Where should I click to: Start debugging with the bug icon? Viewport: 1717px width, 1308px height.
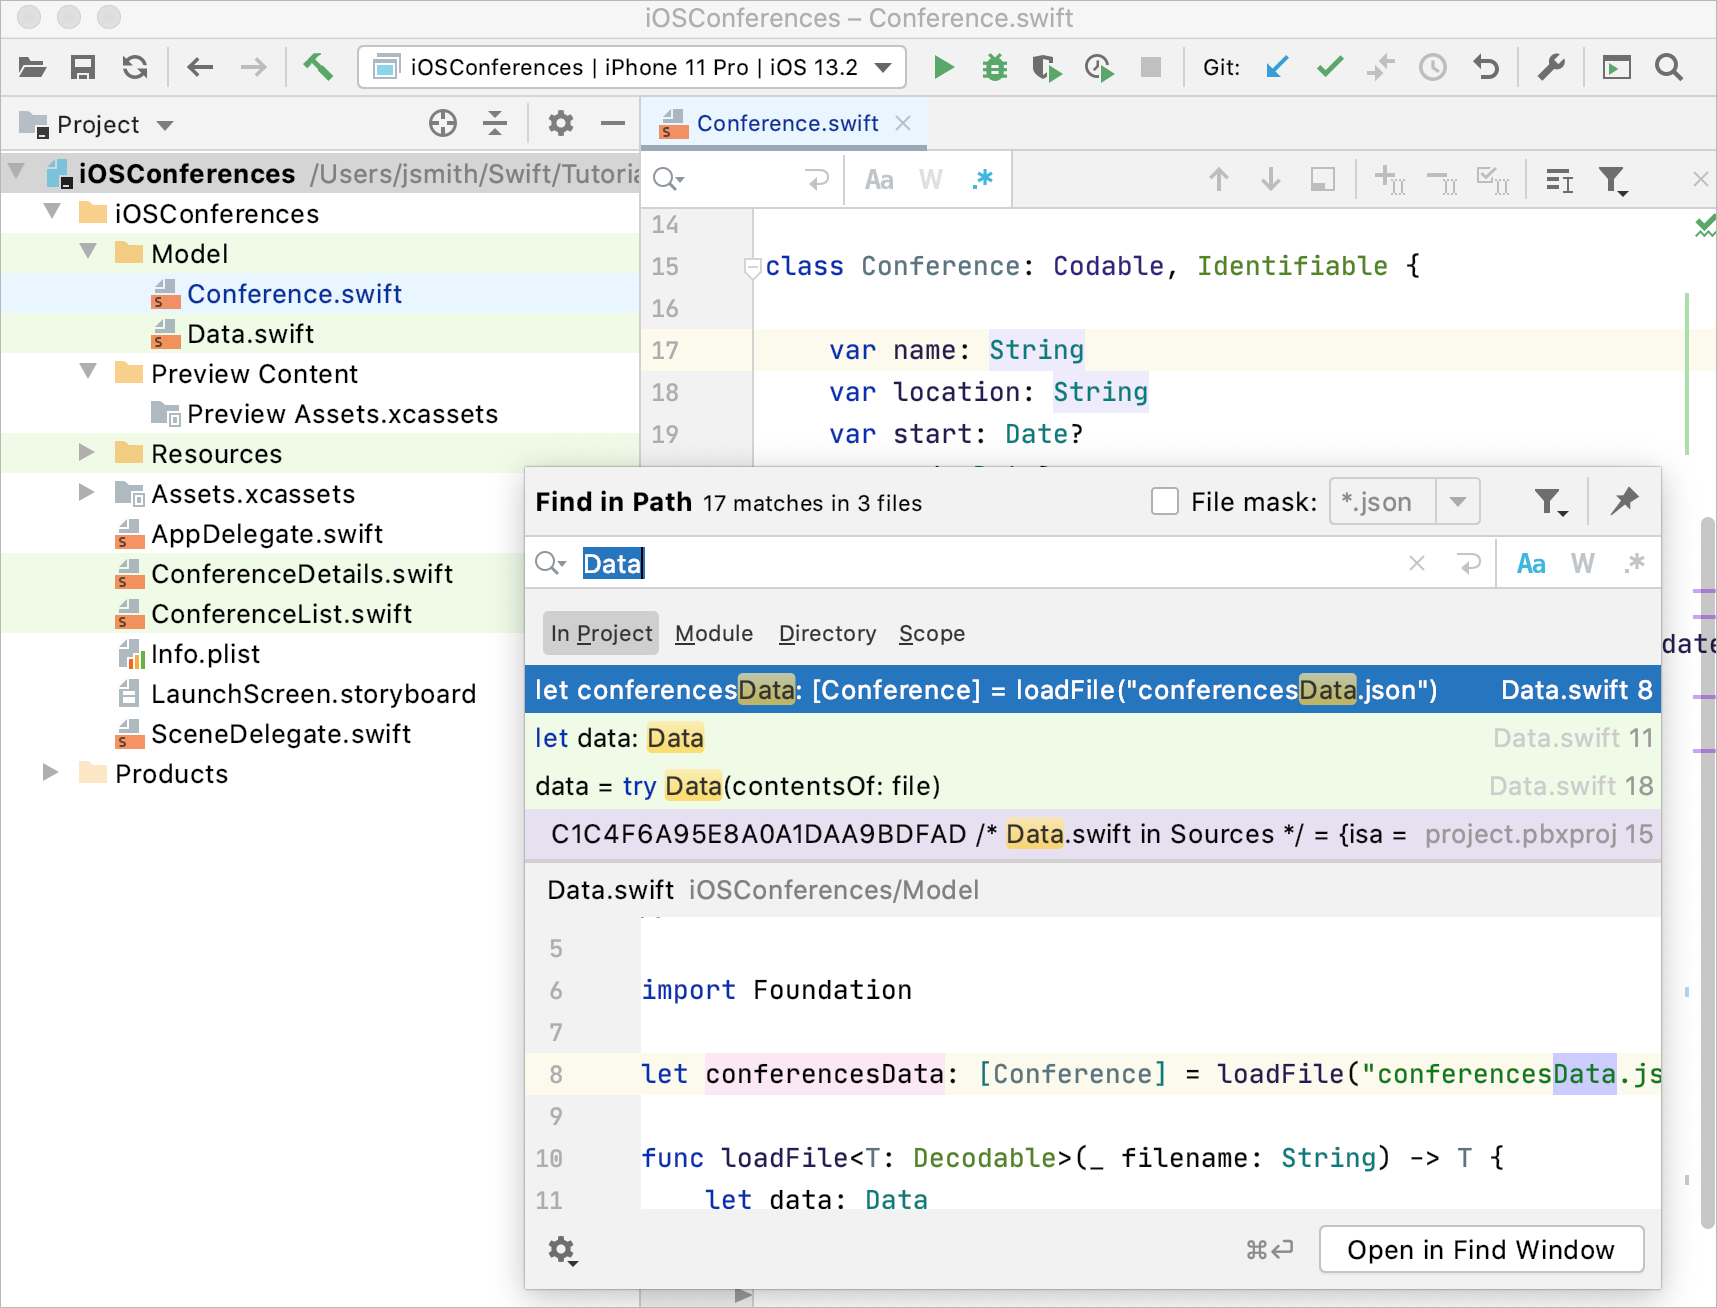(x=995, y=67)
